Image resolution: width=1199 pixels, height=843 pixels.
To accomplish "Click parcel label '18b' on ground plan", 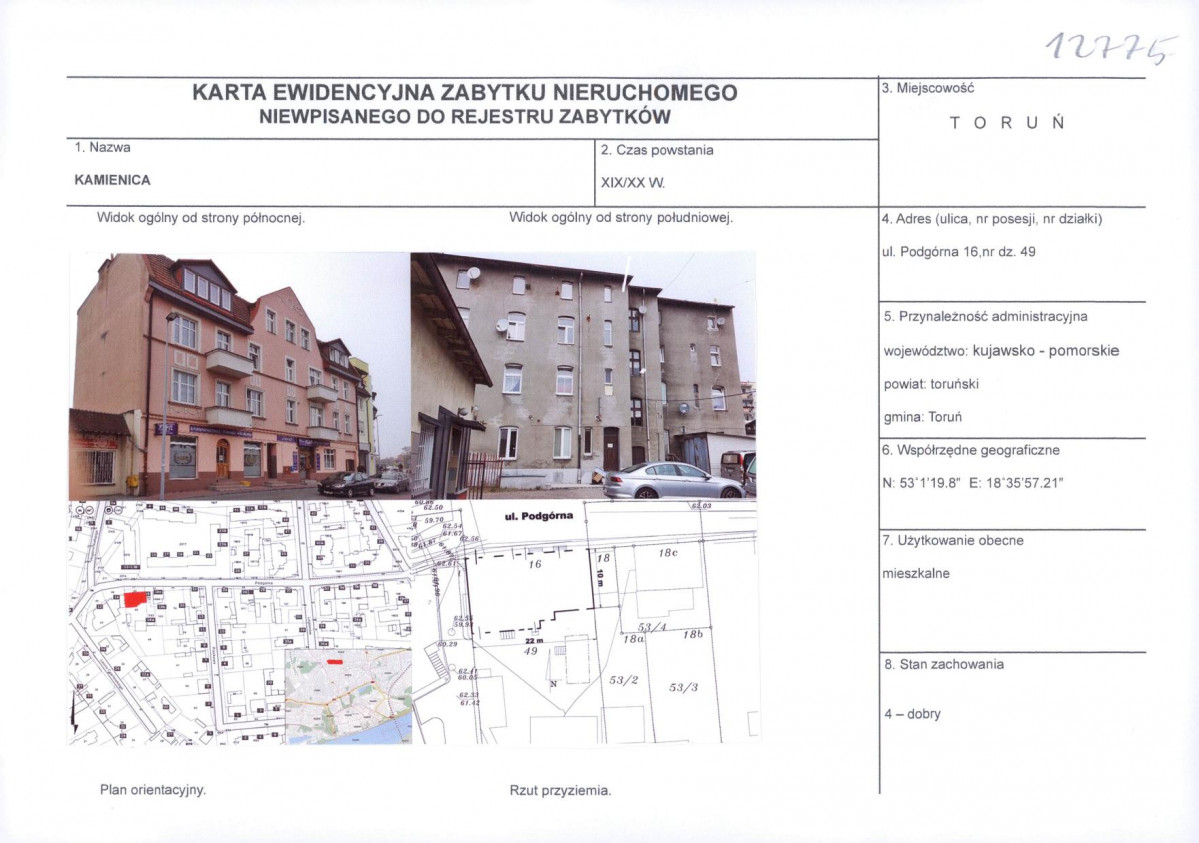I will 693,634.
